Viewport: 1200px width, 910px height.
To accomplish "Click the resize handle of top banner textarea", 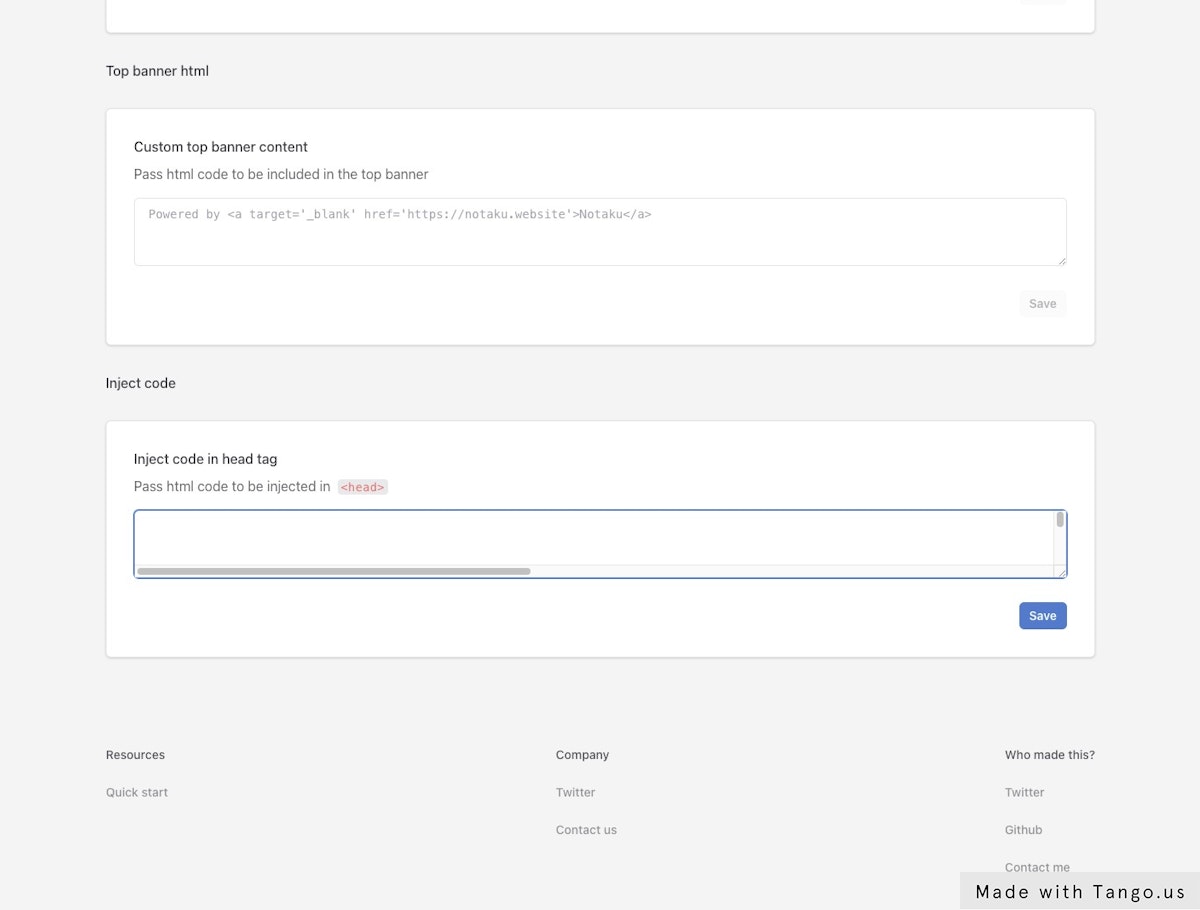I will pos(1061,260).
